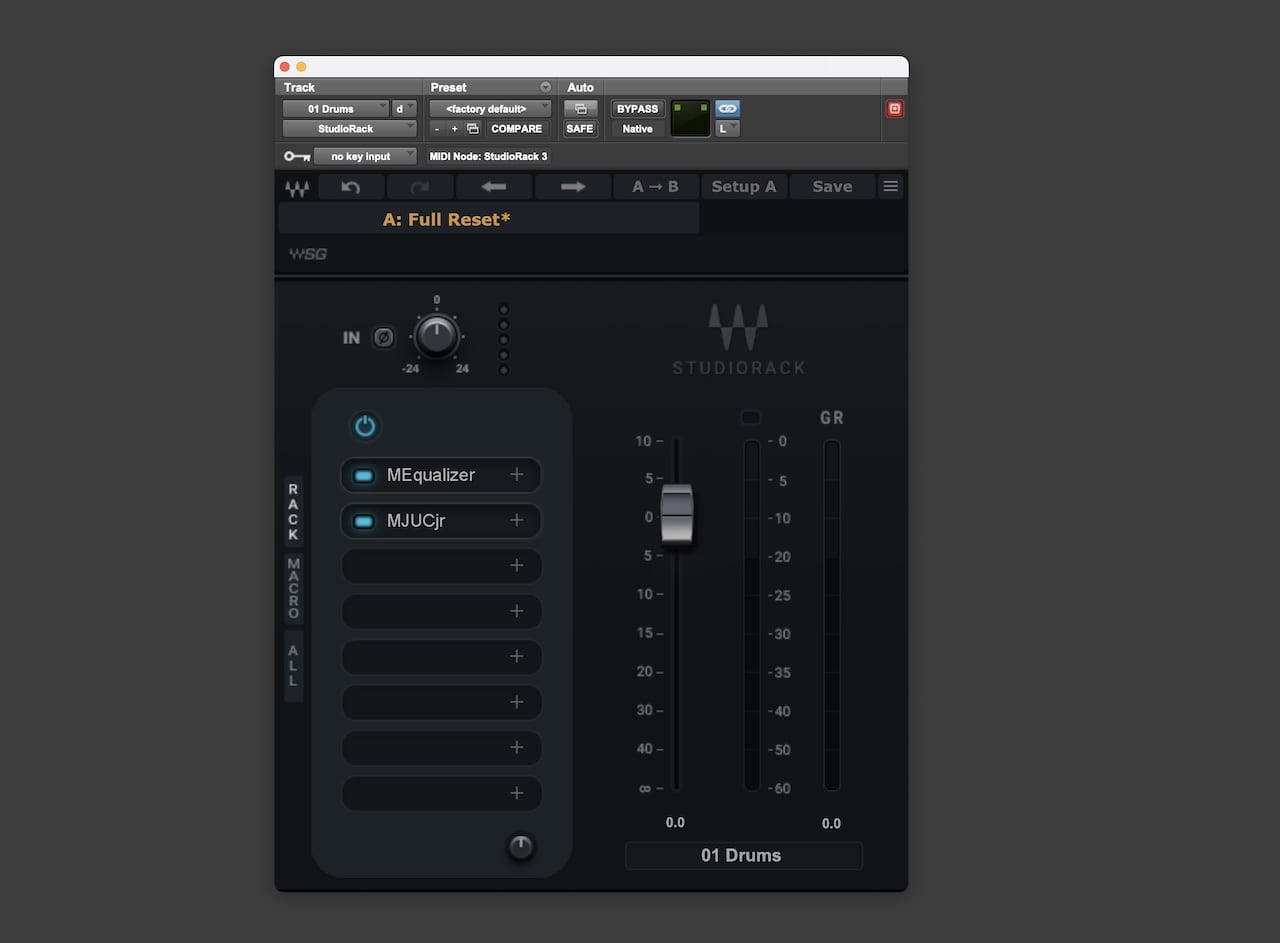Click the left preset navigation arrow
This screenshot has width=1280, height=943.
pyautogui.click(x=493, y=186)
